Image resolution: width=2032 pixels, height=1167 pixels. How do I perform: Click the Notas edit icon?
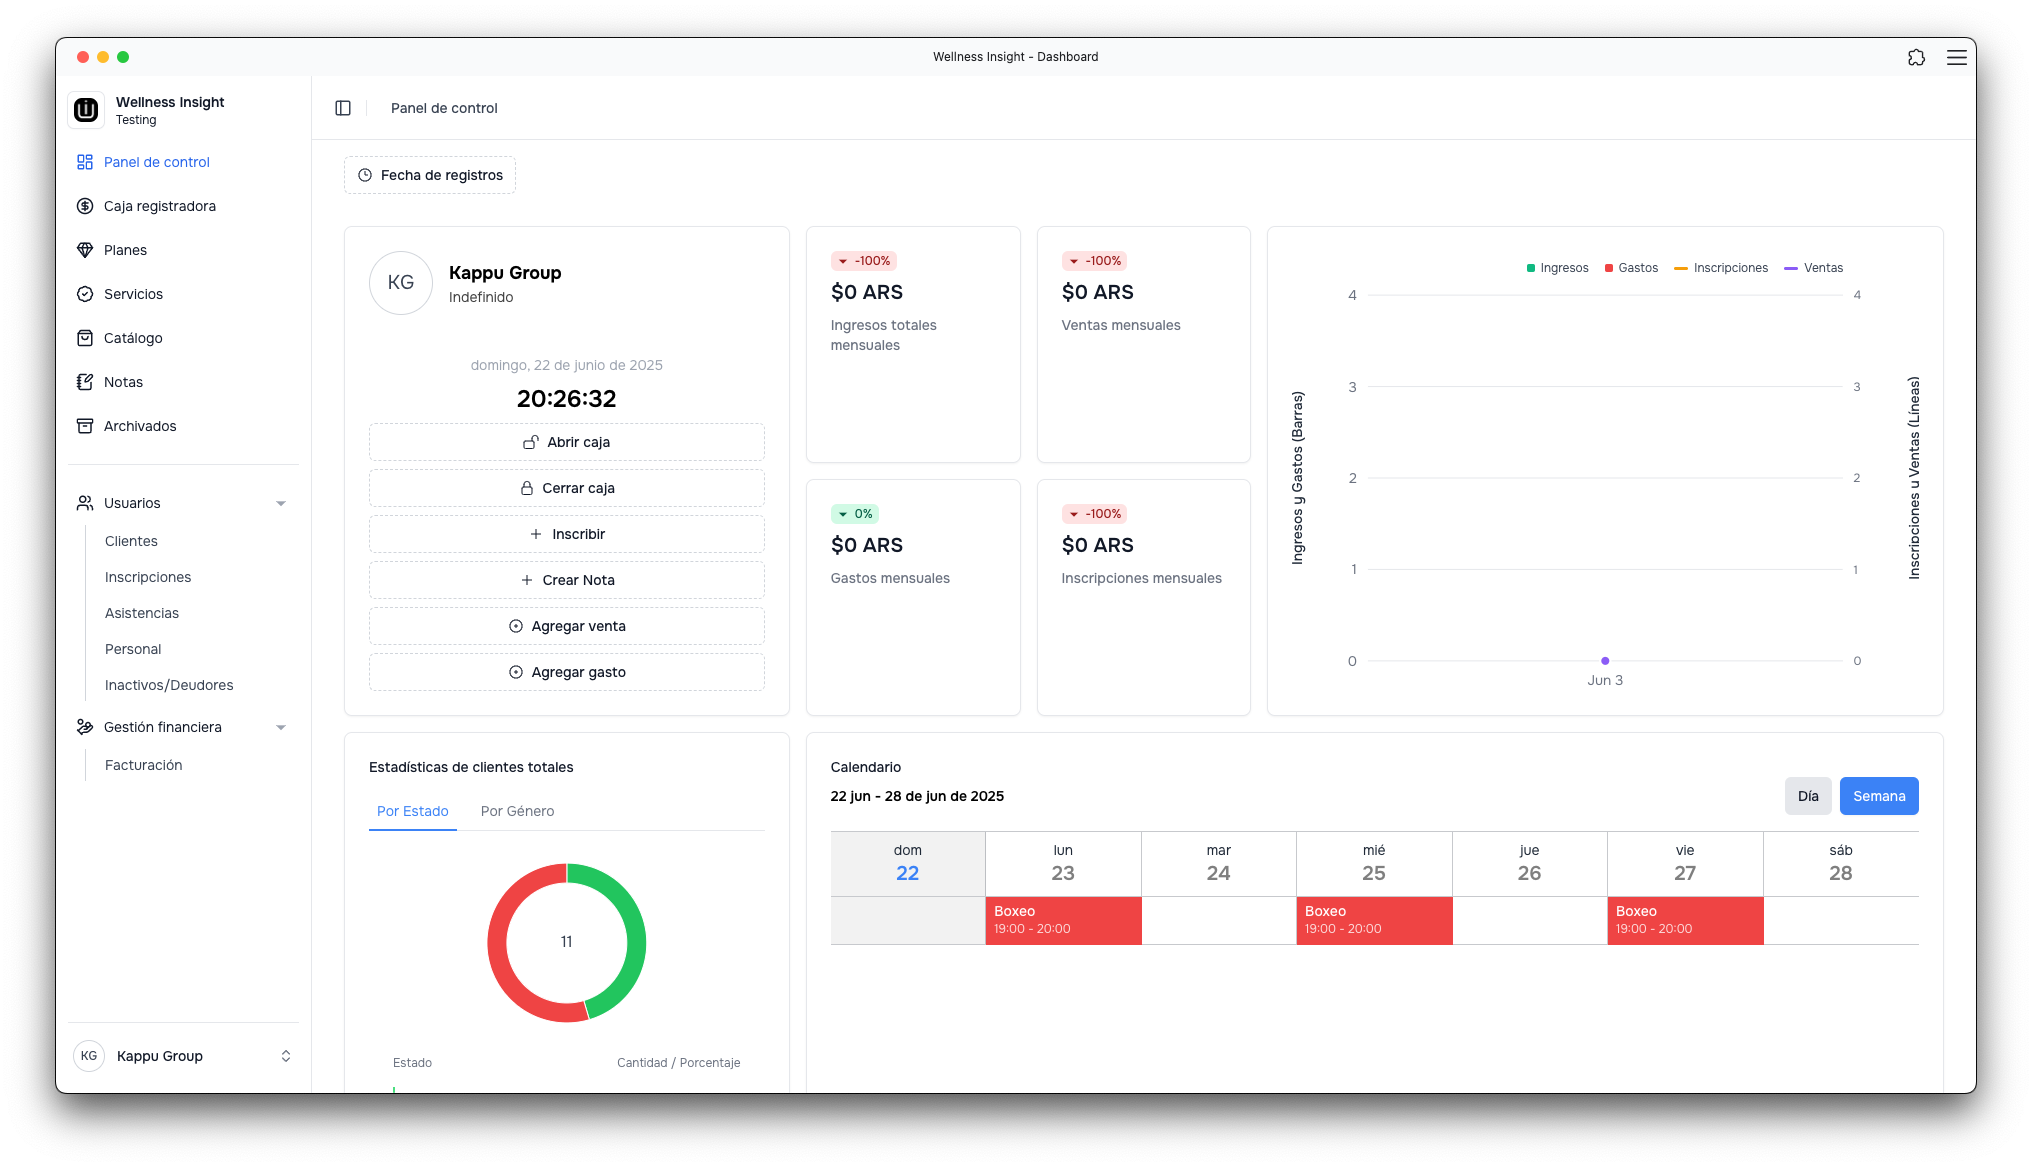click(85, 382)
